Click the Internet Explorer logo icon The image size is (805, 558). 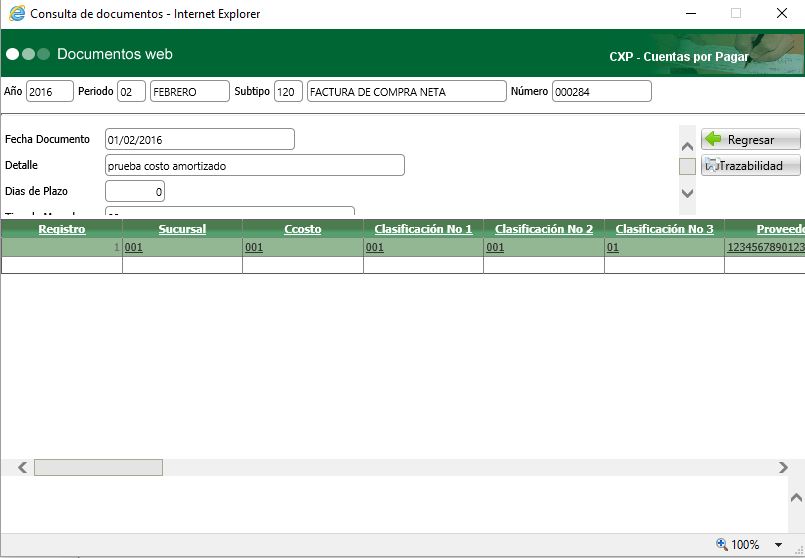point(17,13)
